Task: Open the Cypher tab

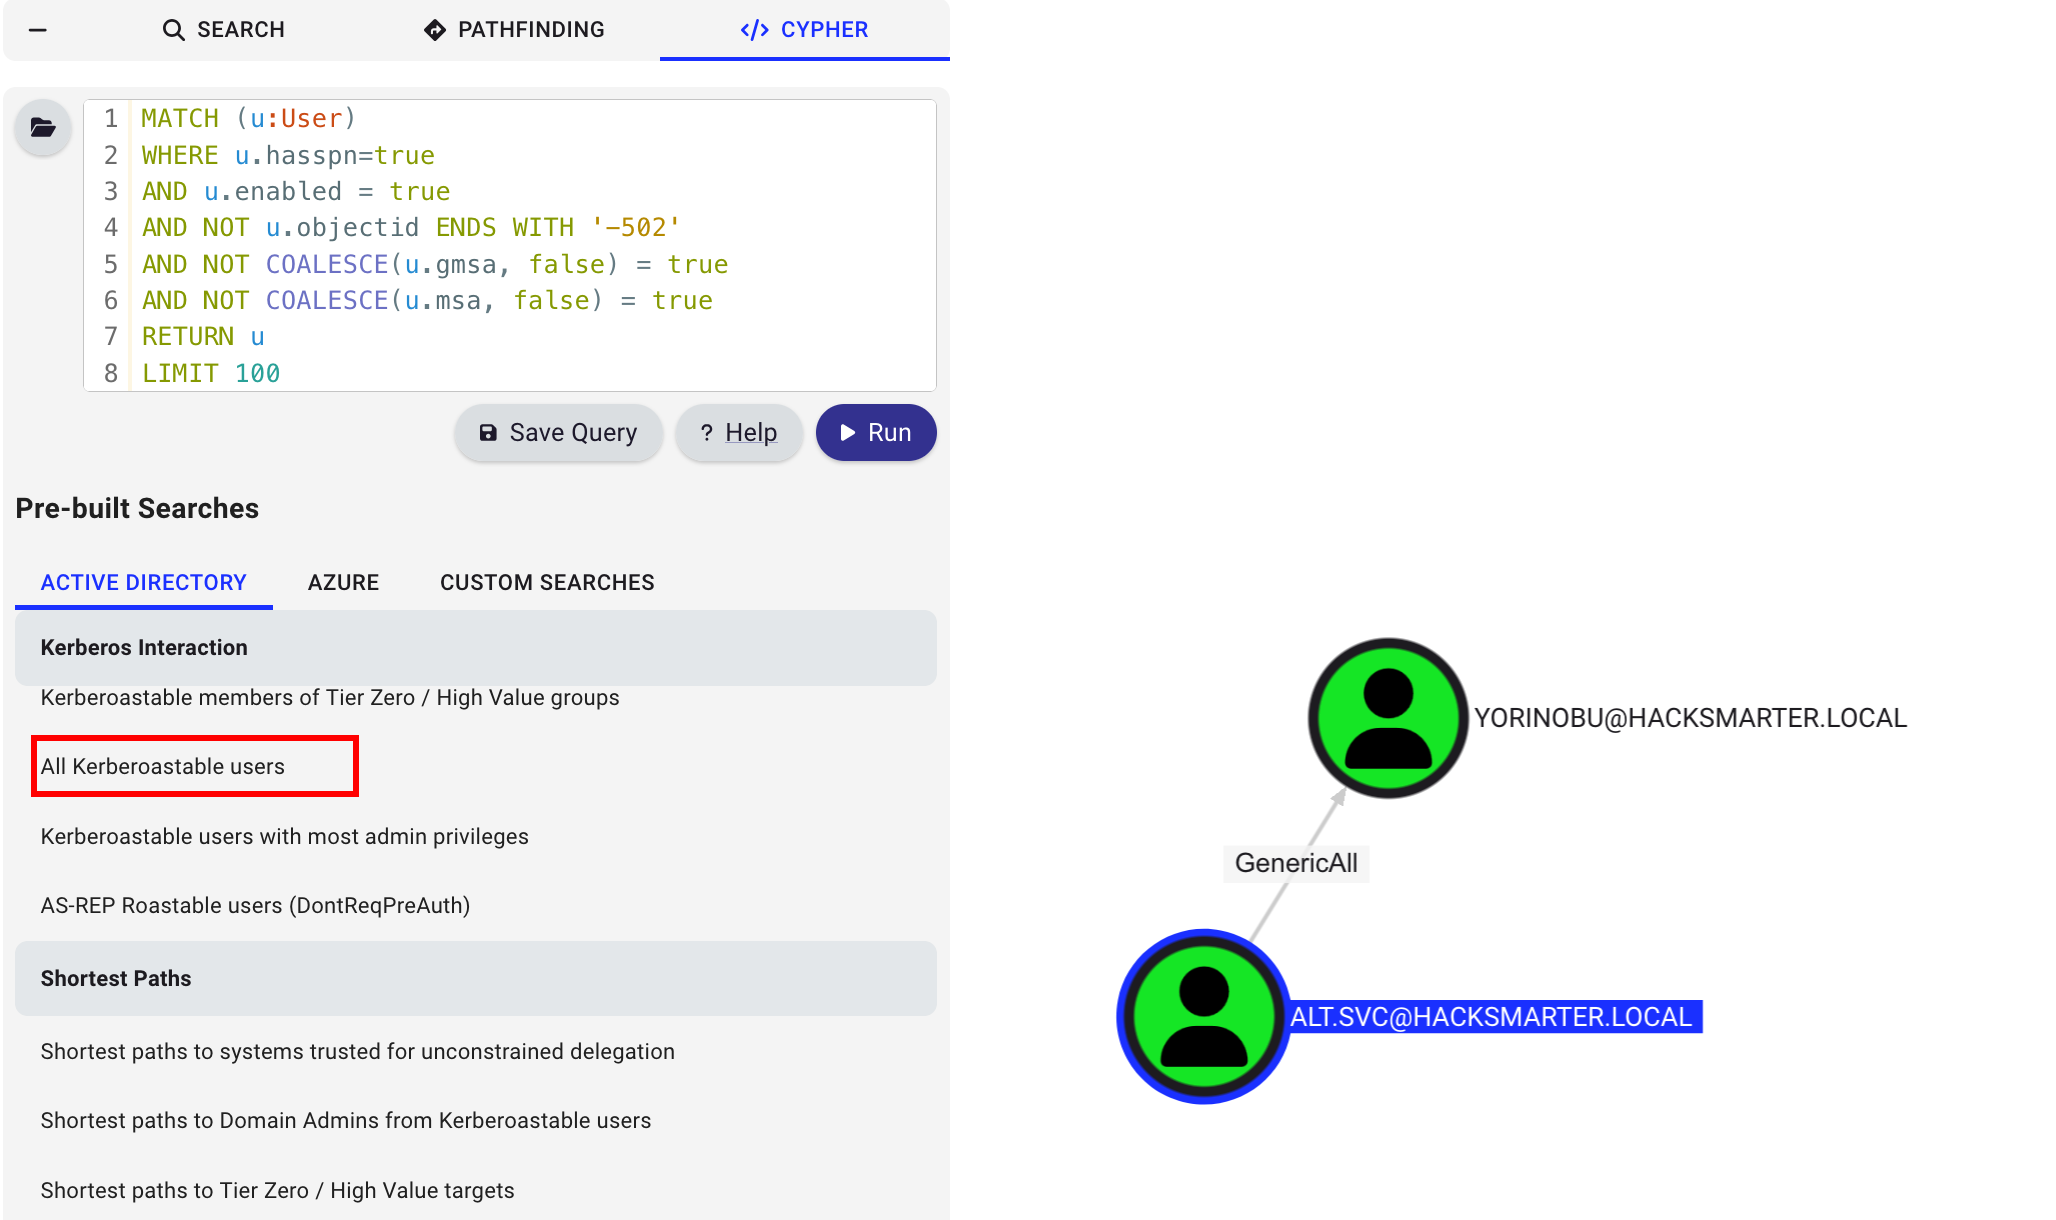Action: pyautogui.click(x=804, y=30)
